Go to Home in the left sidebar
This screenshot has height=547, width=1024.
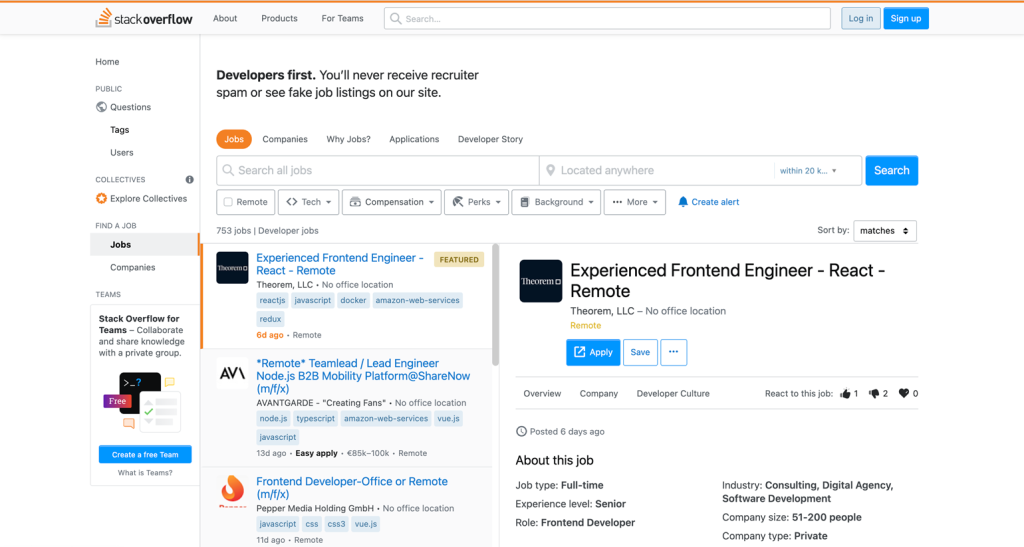[x=107, y=62]
